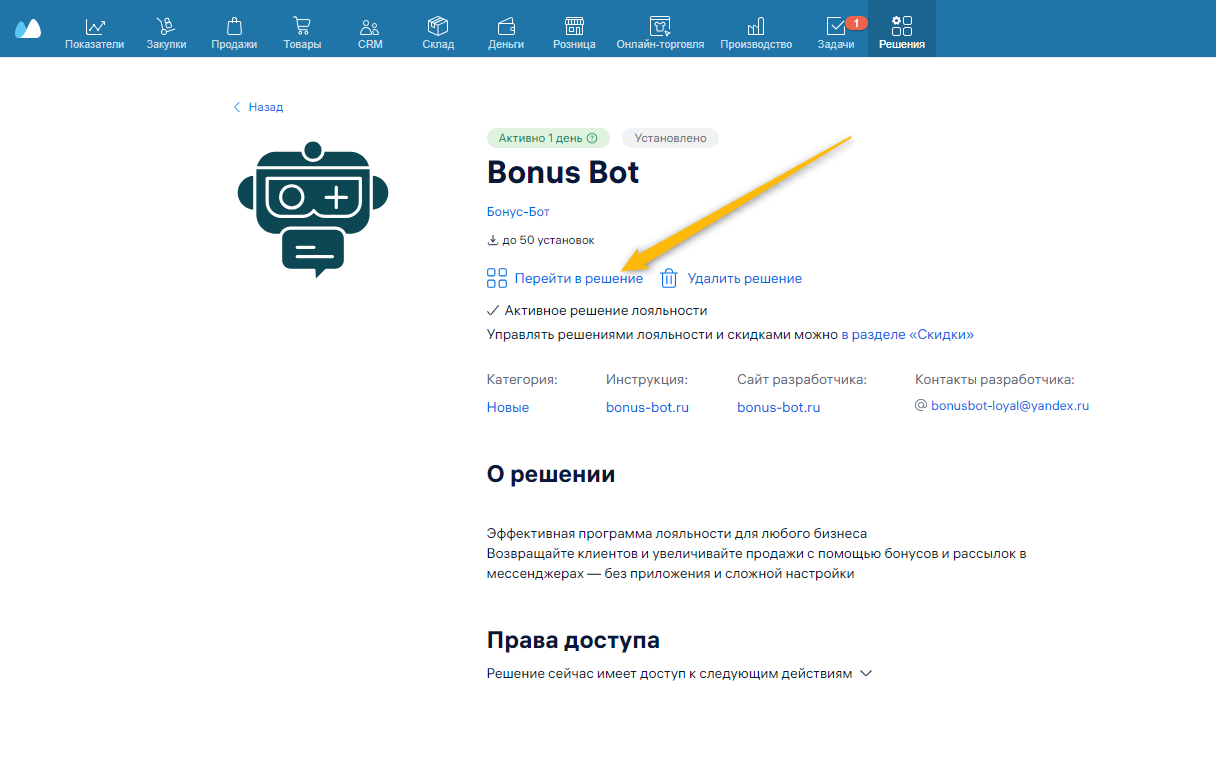
Task: Open the Закупки section icon
Action: pyautogui.click(x=166, y=26)
